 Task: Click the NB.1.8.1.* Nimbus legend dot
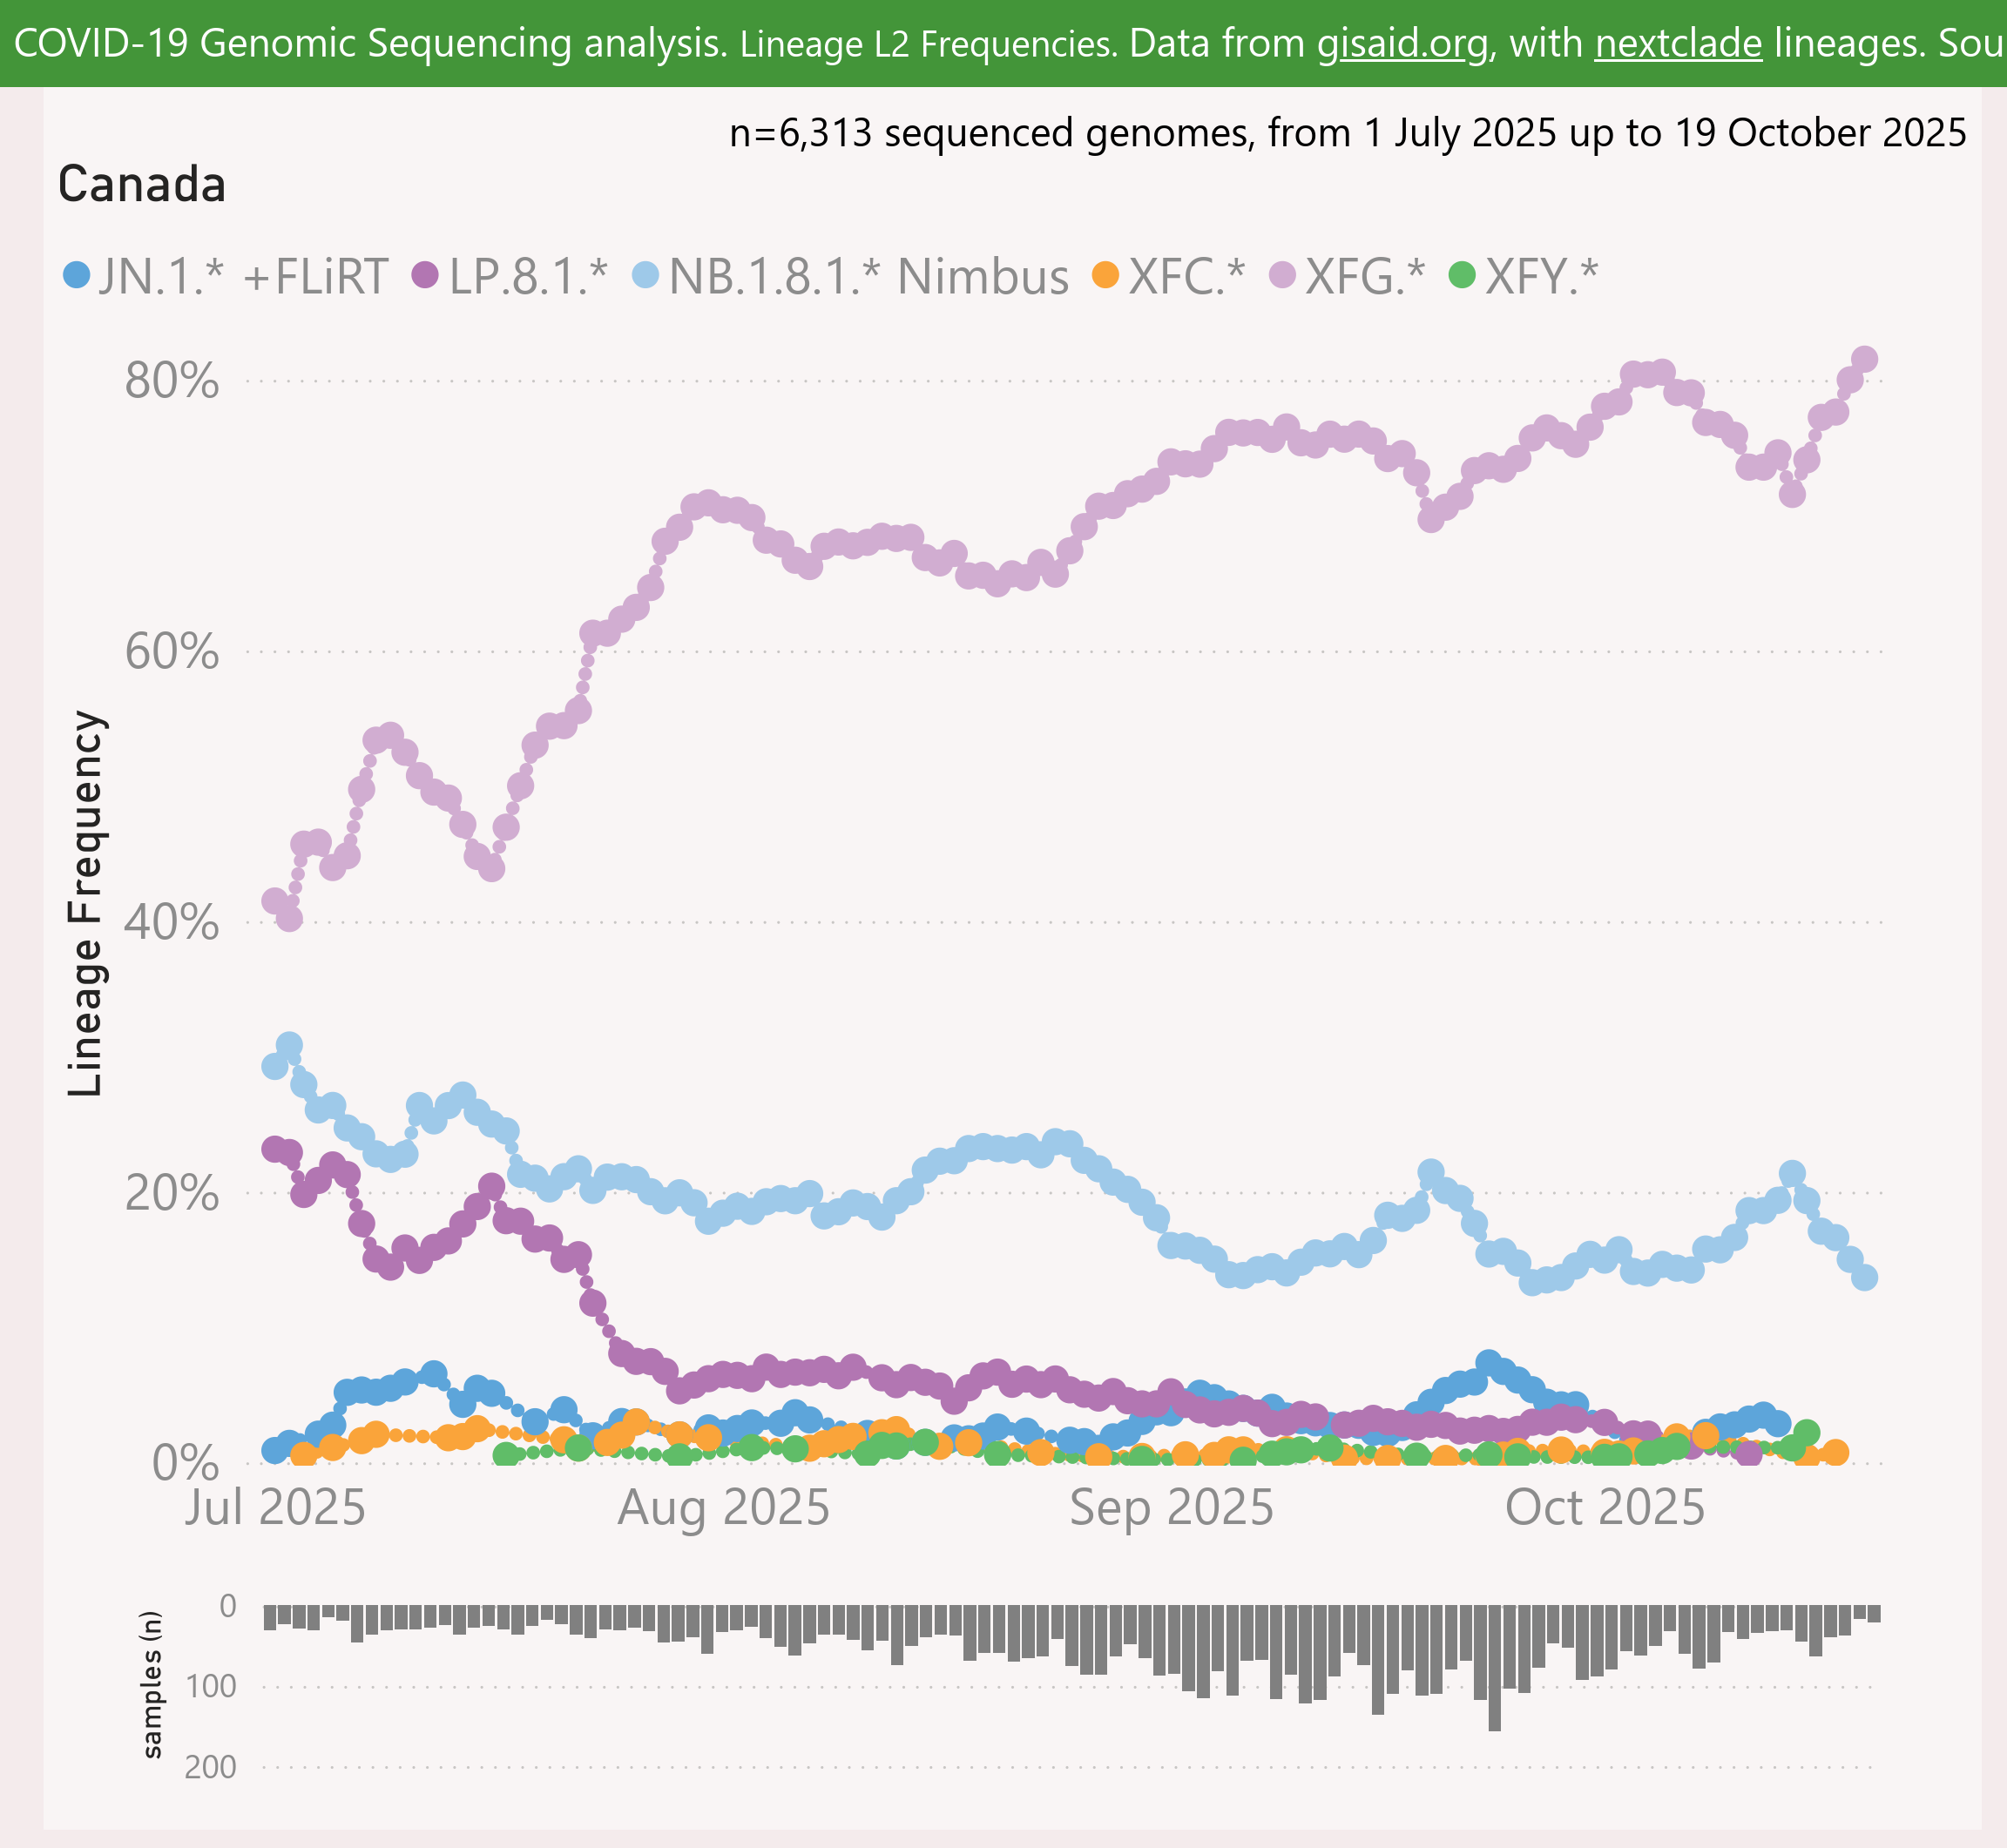(647, 275)
